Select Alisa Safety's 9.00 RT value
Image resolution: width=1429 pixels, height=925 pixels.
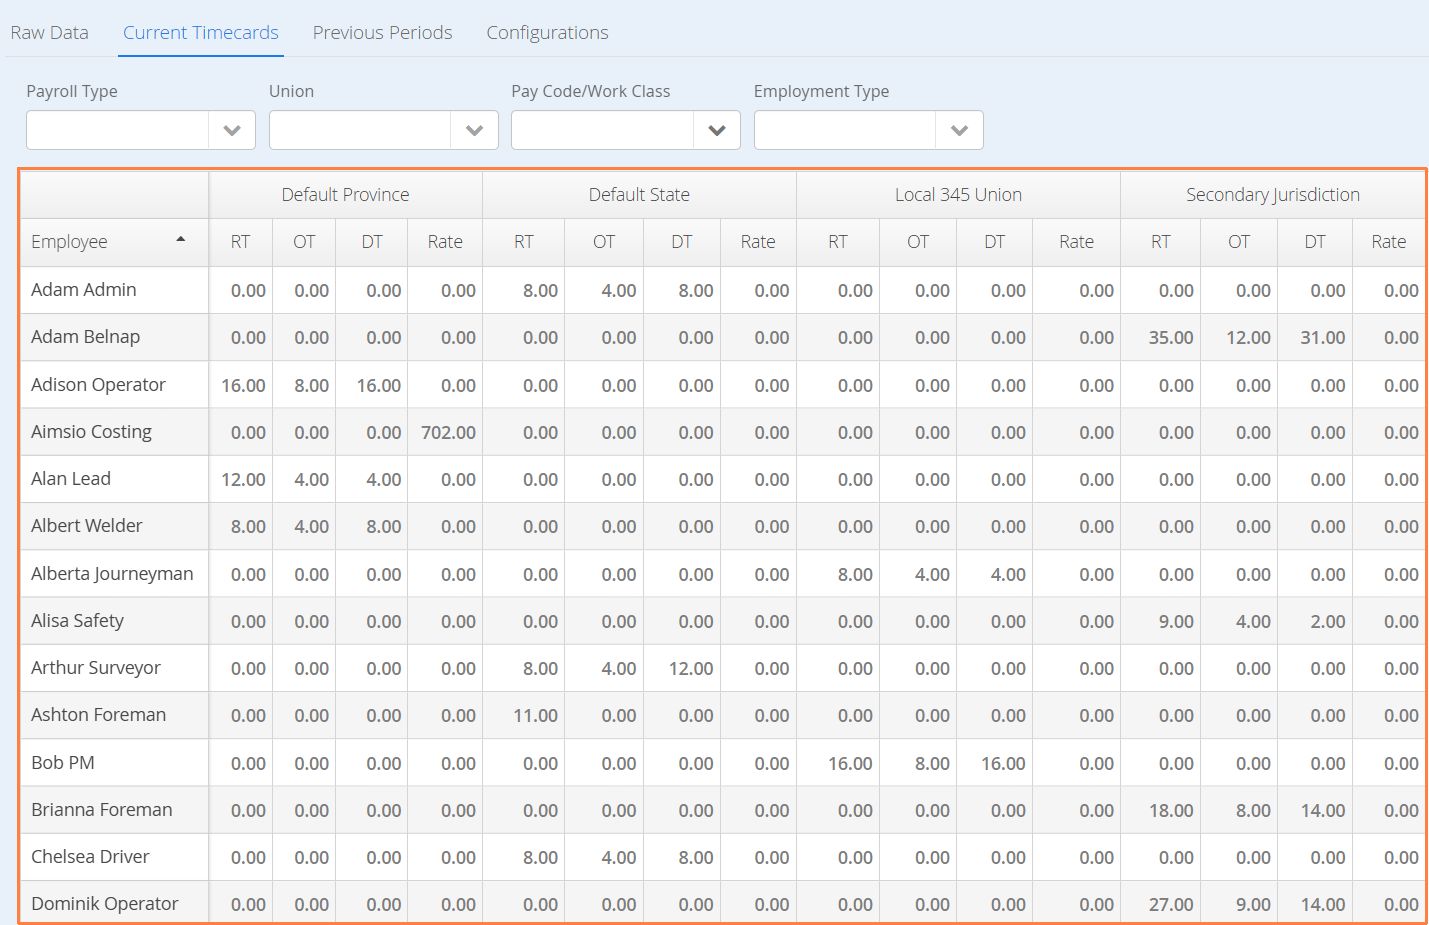point(1176,622)
